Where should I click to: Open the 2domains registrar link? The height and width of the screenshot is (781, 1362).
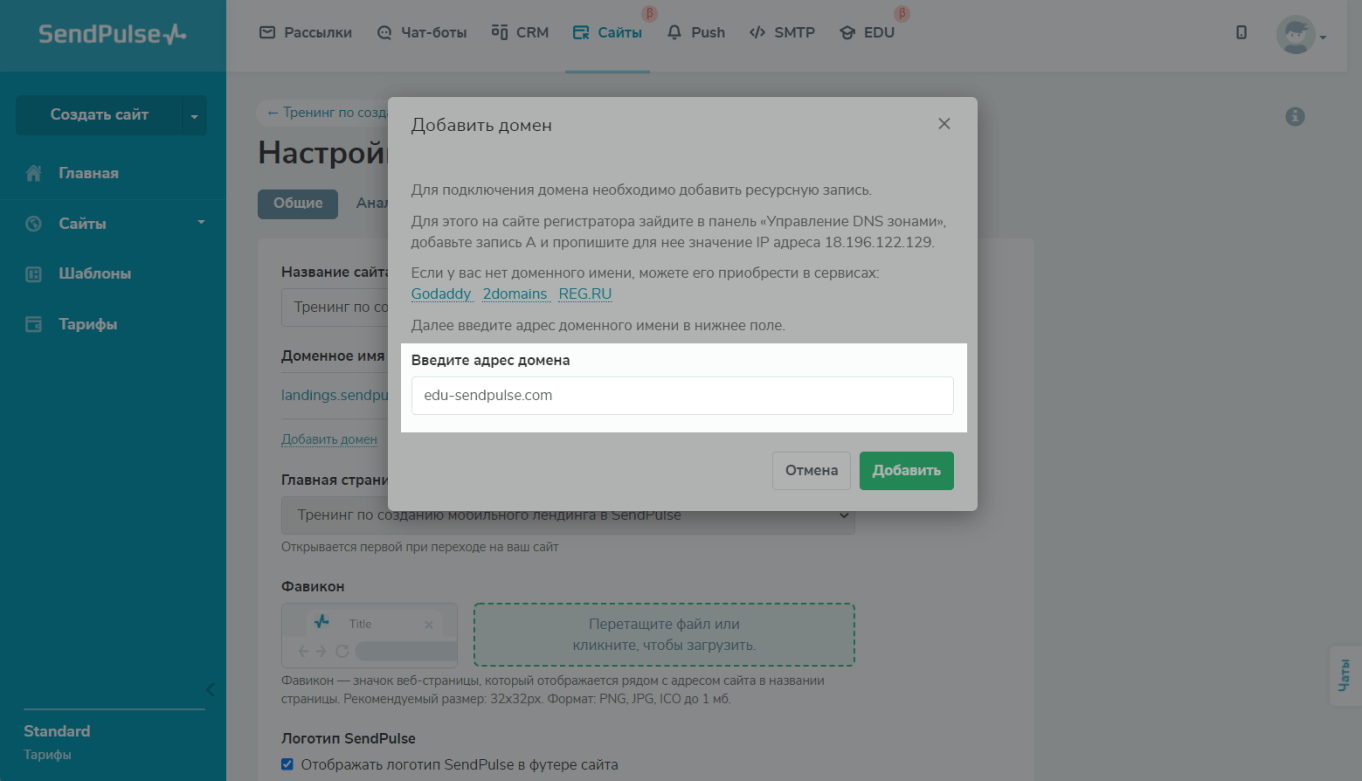pos(515,294)
